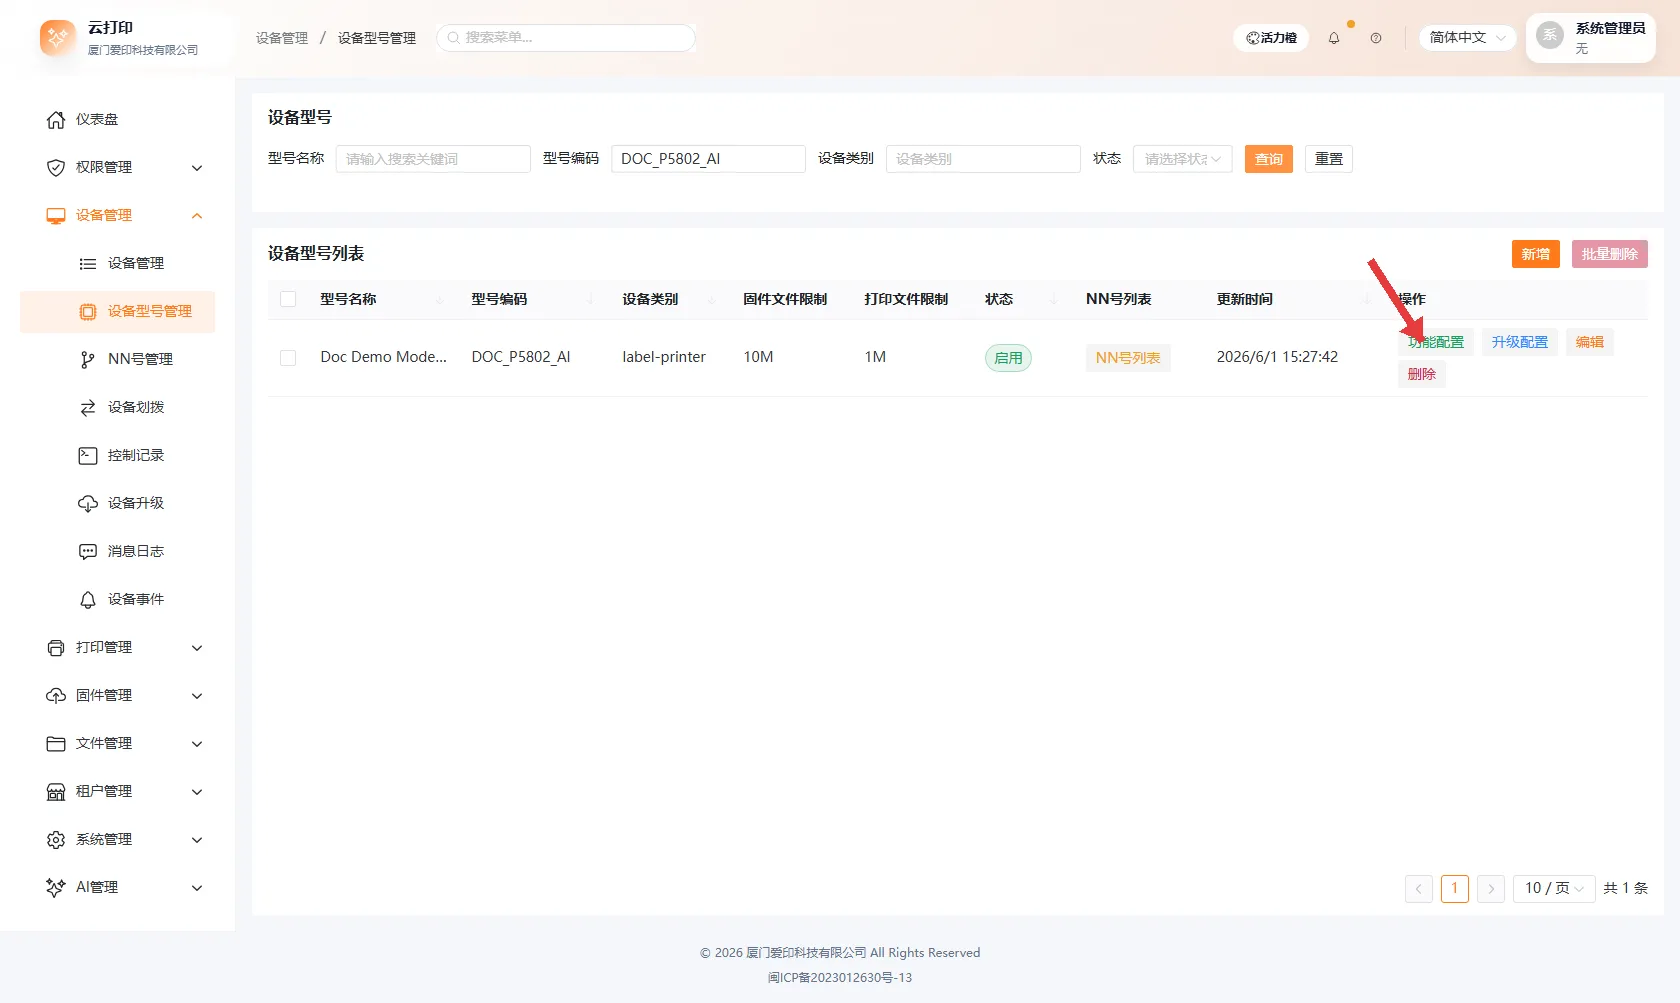The height and width of the screenshot is (1003, 1680).
Task: Focus the 型号名称 search field
Action: [433, 159]
